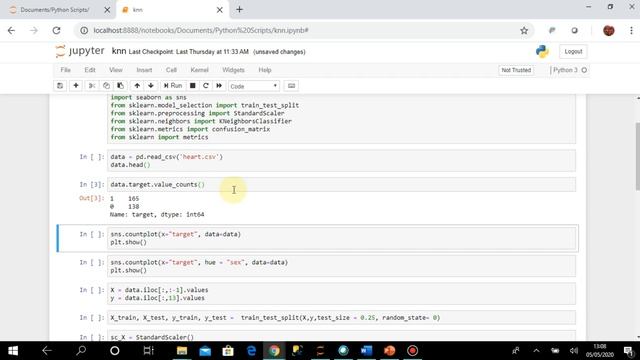Move selected cell down arrow

click(151, 86)
